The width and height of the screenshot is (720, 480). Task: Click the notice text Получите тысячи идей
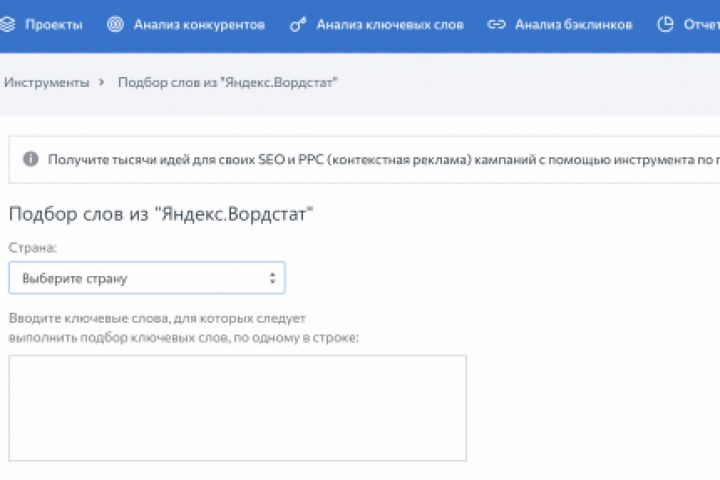point(383,159)
